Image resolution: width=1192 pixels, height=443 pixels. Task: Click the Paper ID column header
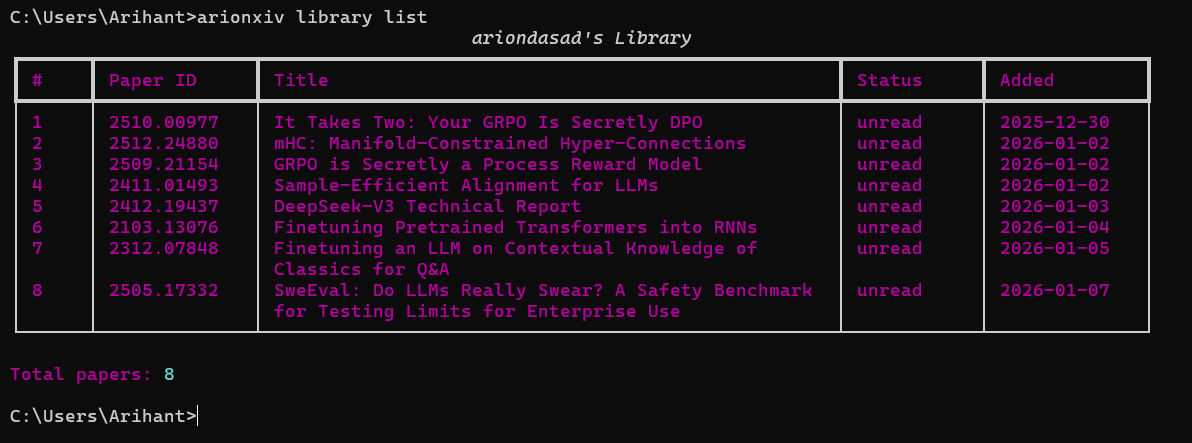coord(153,80)
